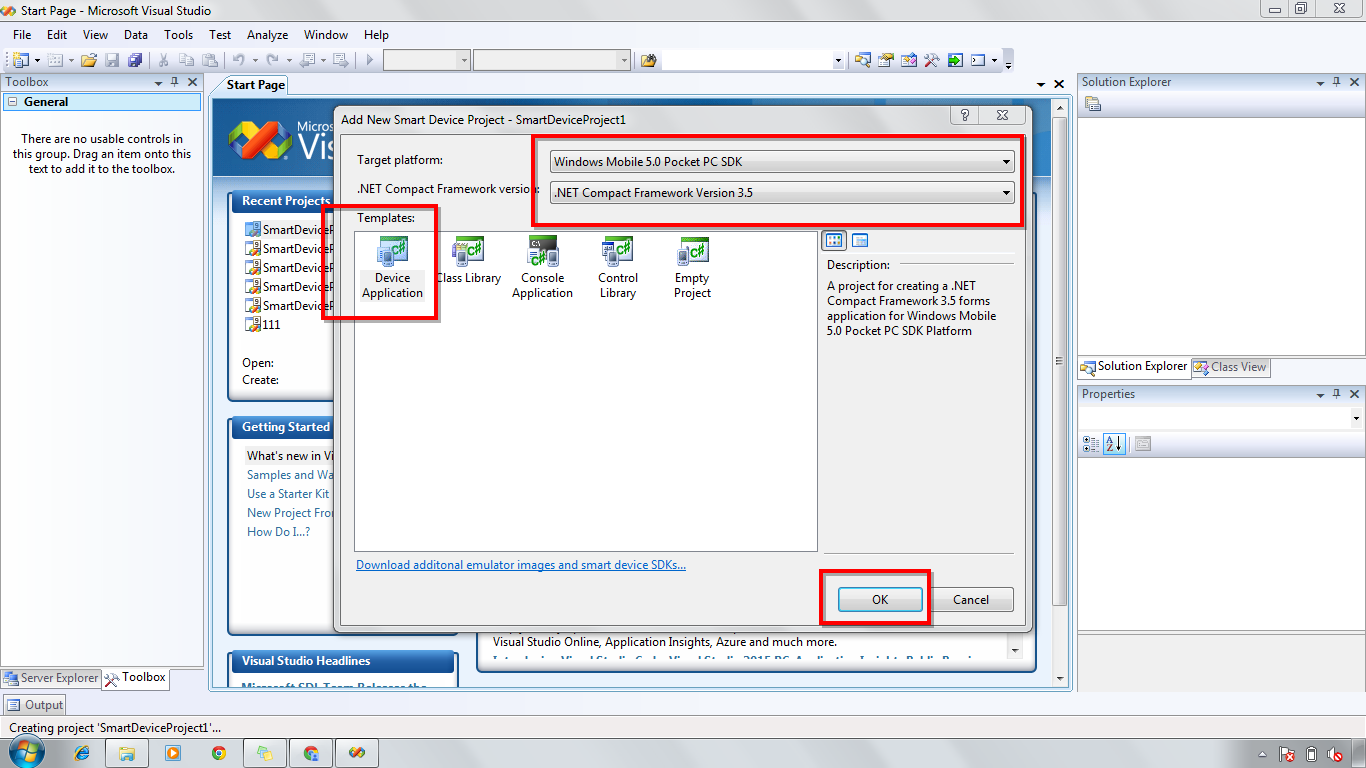The image size is (1366, 768).
Task: Click OK to create the project
Action: pyautogui.click(x=879, y=600)
